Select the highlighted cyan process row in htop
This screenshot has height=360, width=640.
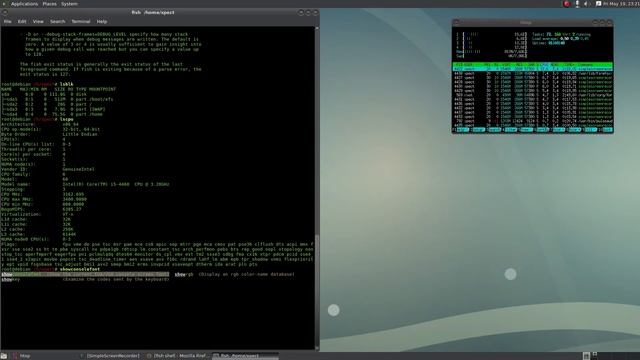533,69
